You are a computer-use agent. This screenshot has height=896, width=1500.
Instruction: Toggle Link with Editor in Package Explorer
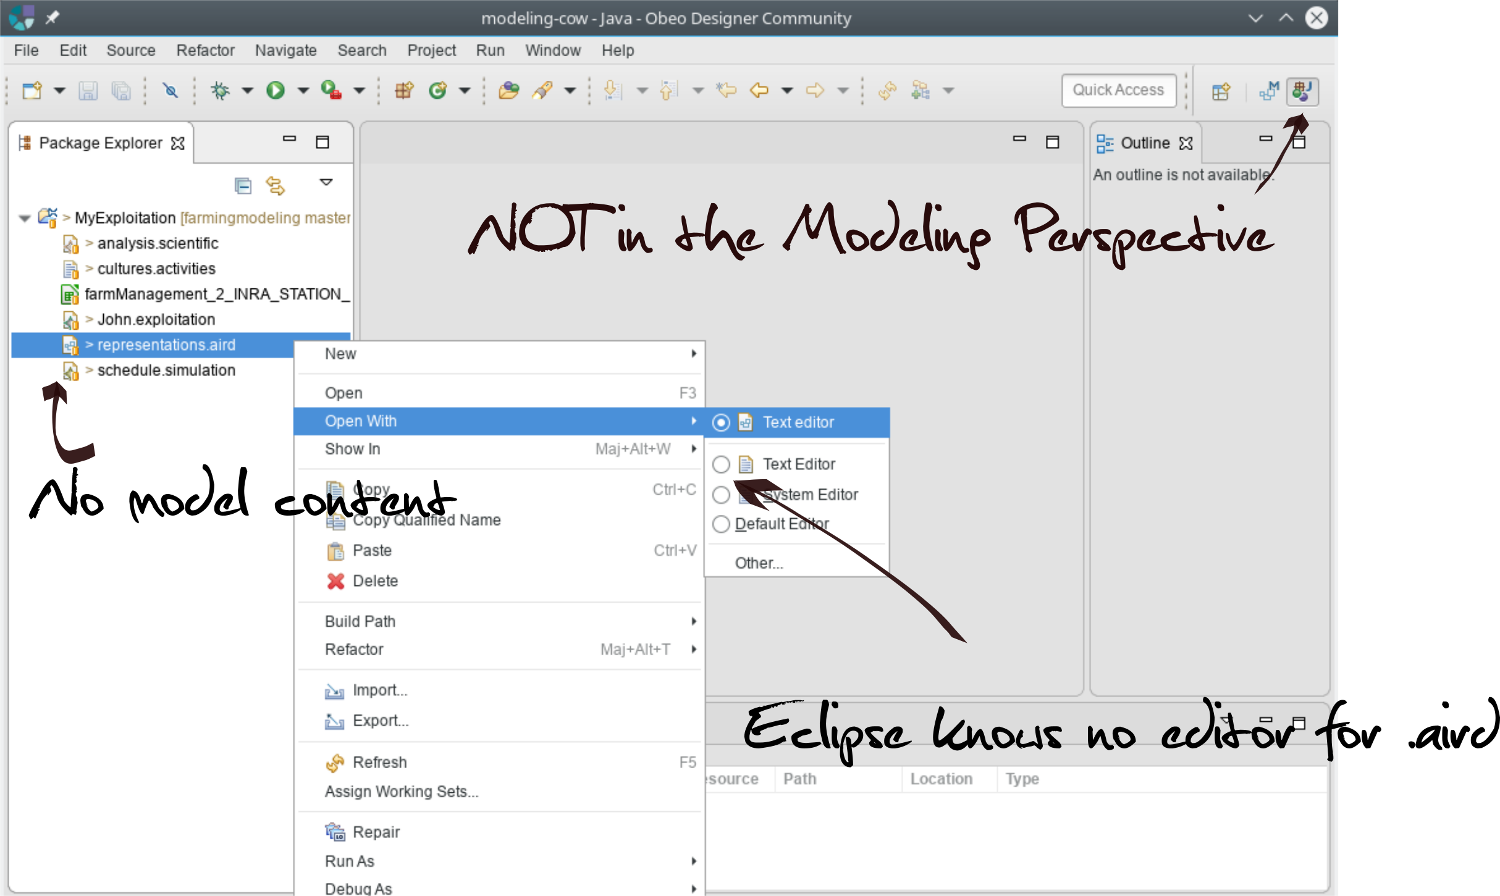pyautogui.click(x=275, y=186)
